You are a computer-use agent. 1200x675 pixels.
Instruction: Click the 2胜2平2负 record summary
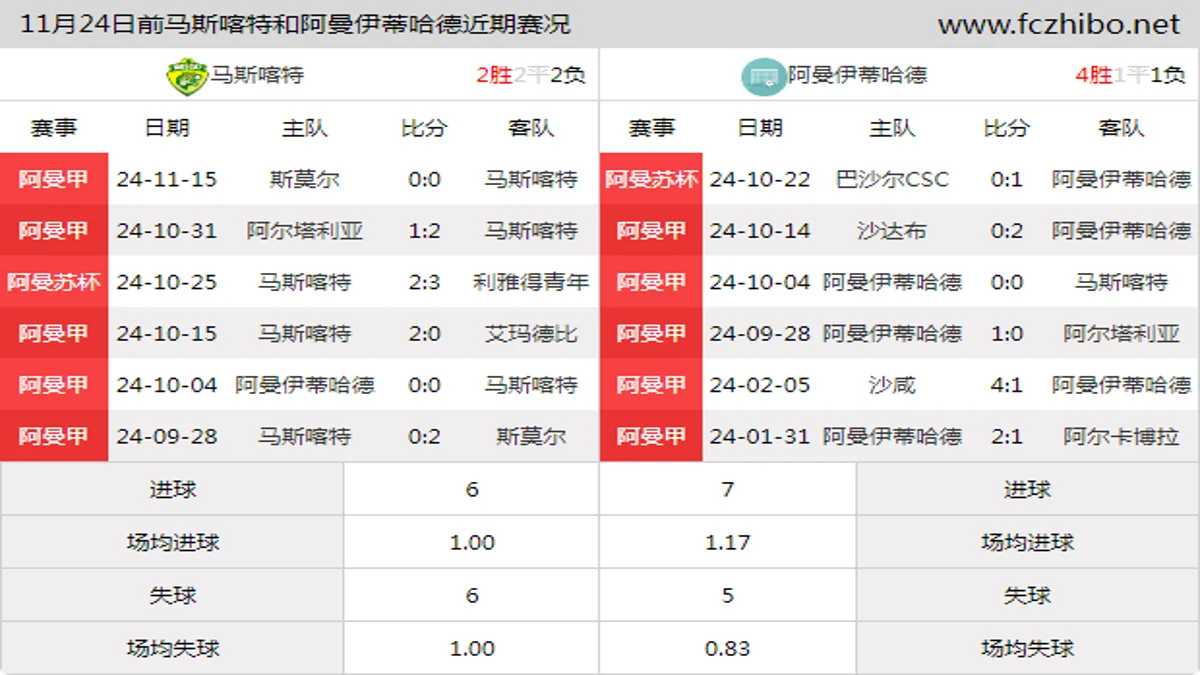tap(530, 75)
